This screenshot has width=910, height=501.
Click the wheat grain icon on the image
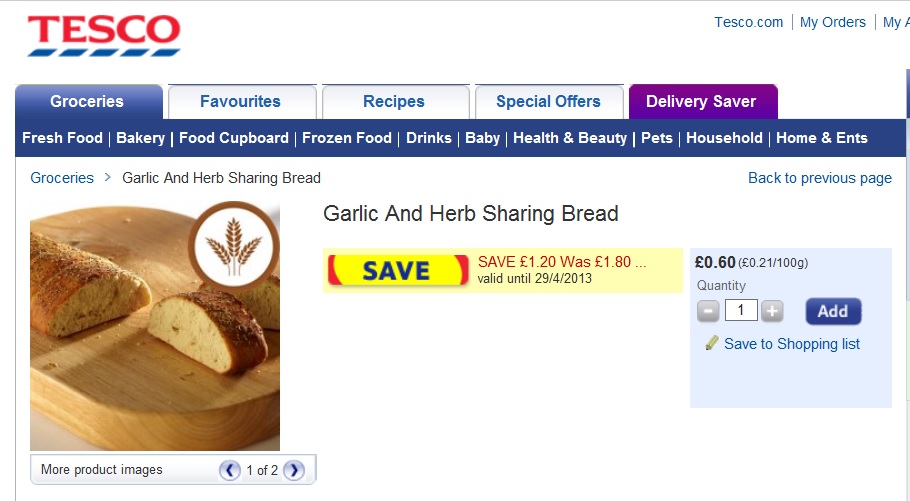[x=234, y=245]
